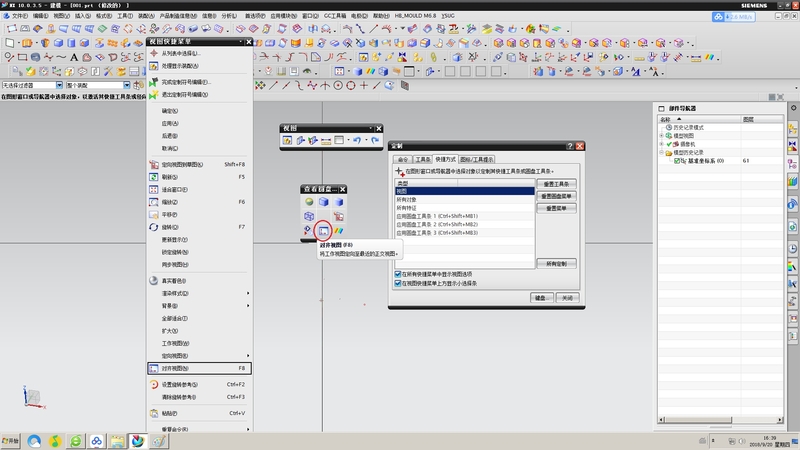Screen dimensions: 800x450
Task: Select 对齐视图 F8 menu entry
Action: tap(192, 369)
